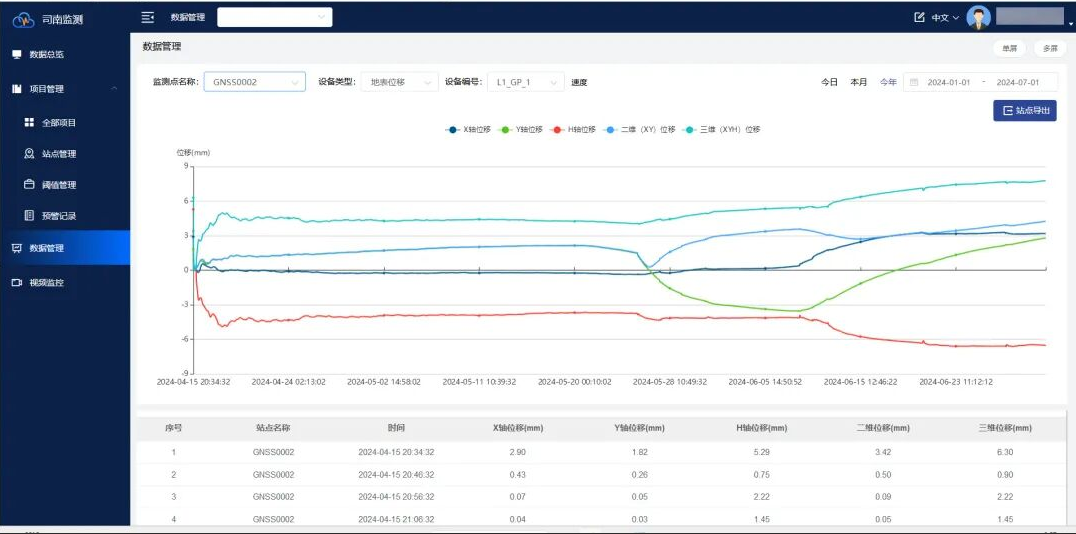
Task: Expand the 设备类型 地表位移 dropdown
Action: pos(398,82)
